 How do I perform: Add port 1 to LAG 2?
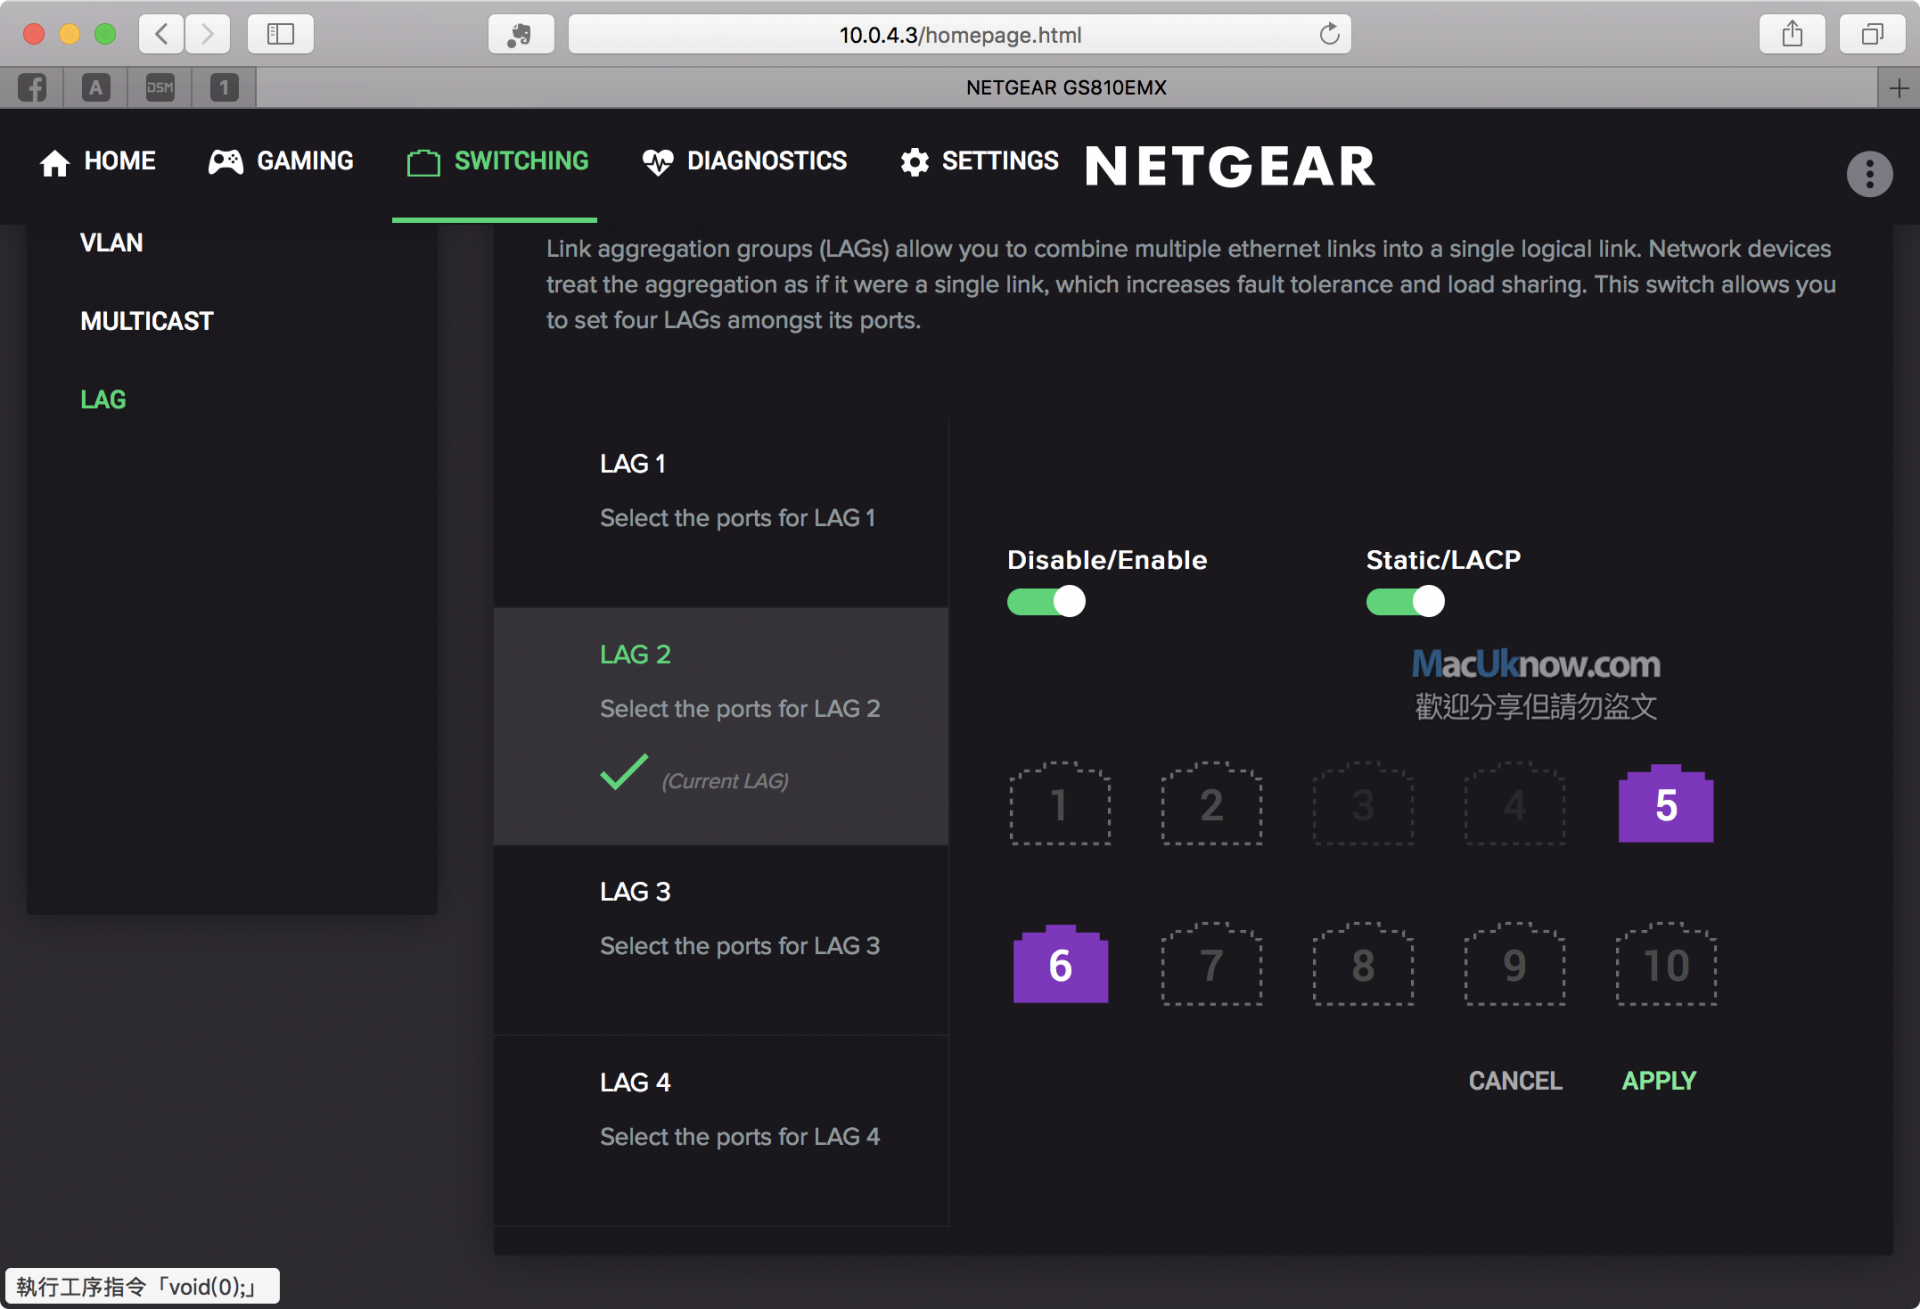coord(1060,805)
